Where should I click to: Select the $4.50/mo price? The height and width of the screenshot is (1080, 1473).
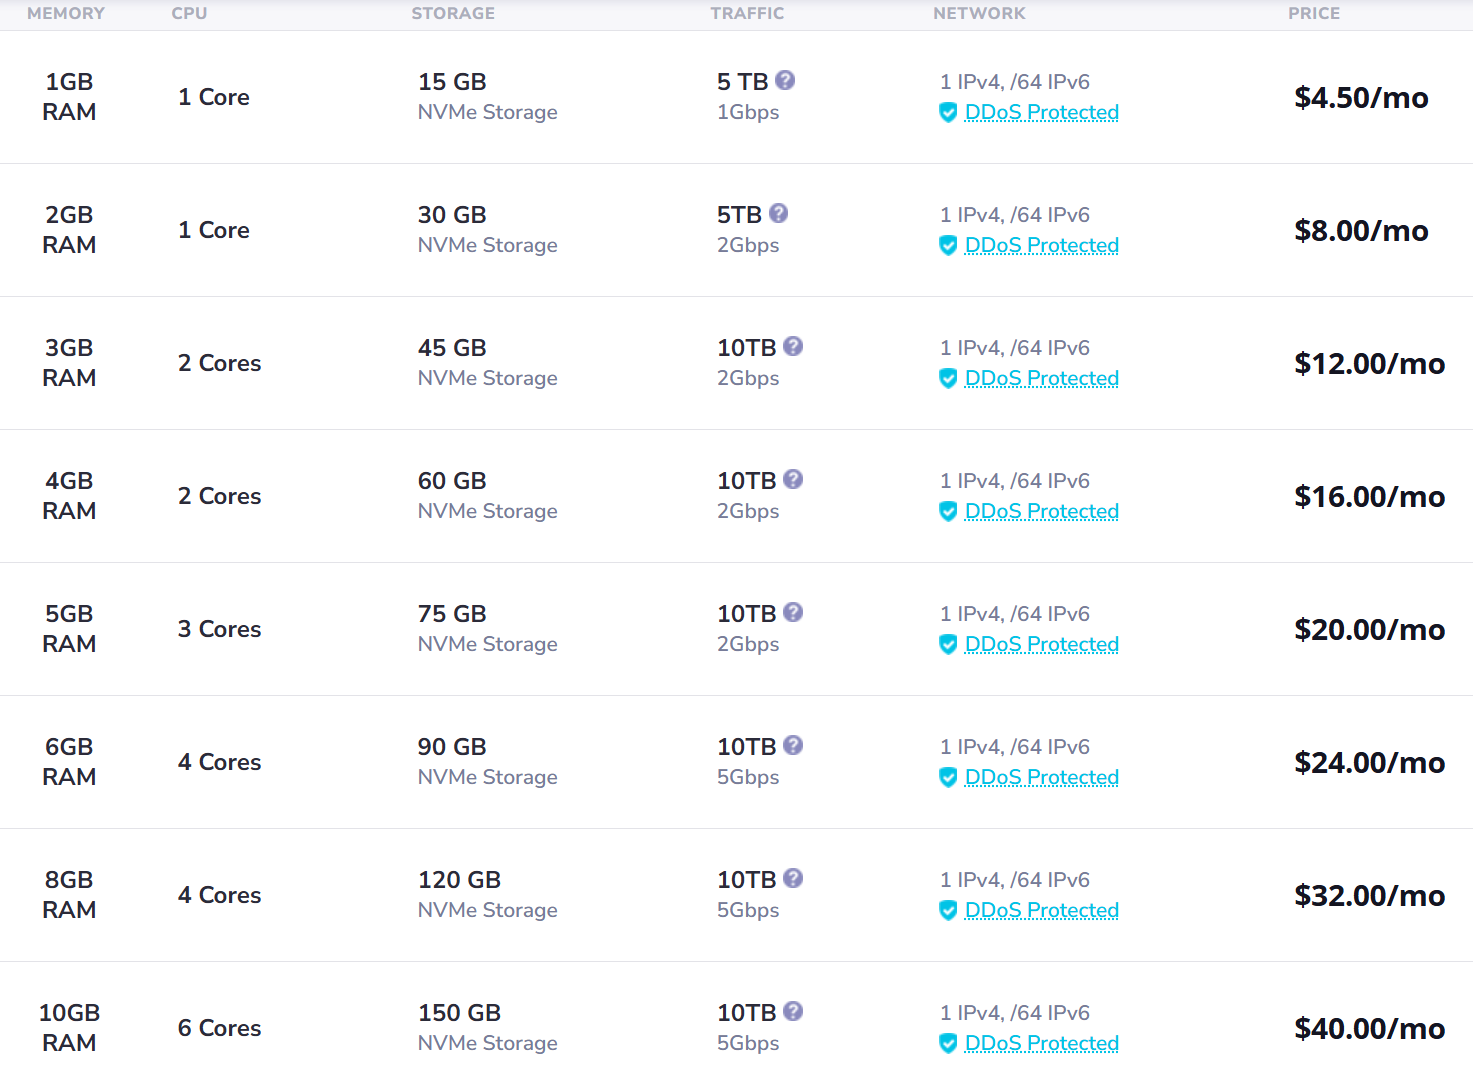click(1361, 97)
